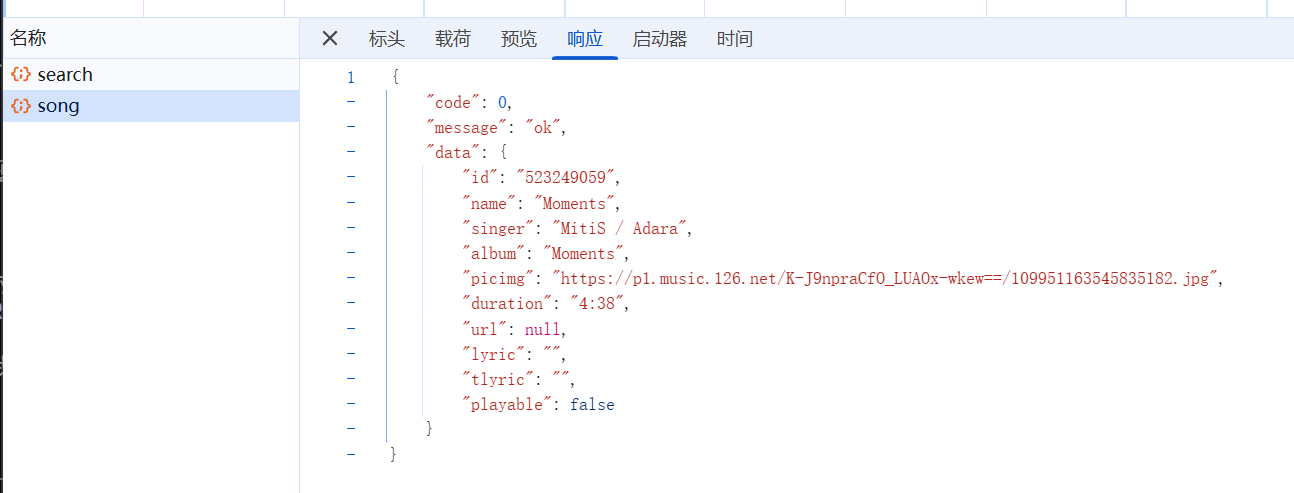Switch to the 启动器 tab

pos(660,40)
